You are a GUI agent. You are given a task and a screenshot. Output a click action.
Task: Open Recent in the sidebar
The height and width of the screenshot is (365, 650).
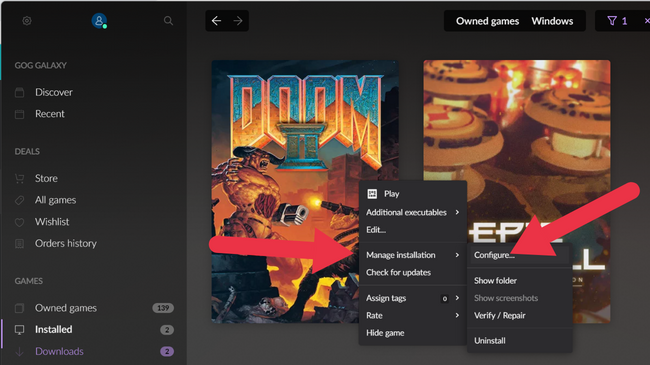point(50,114)
